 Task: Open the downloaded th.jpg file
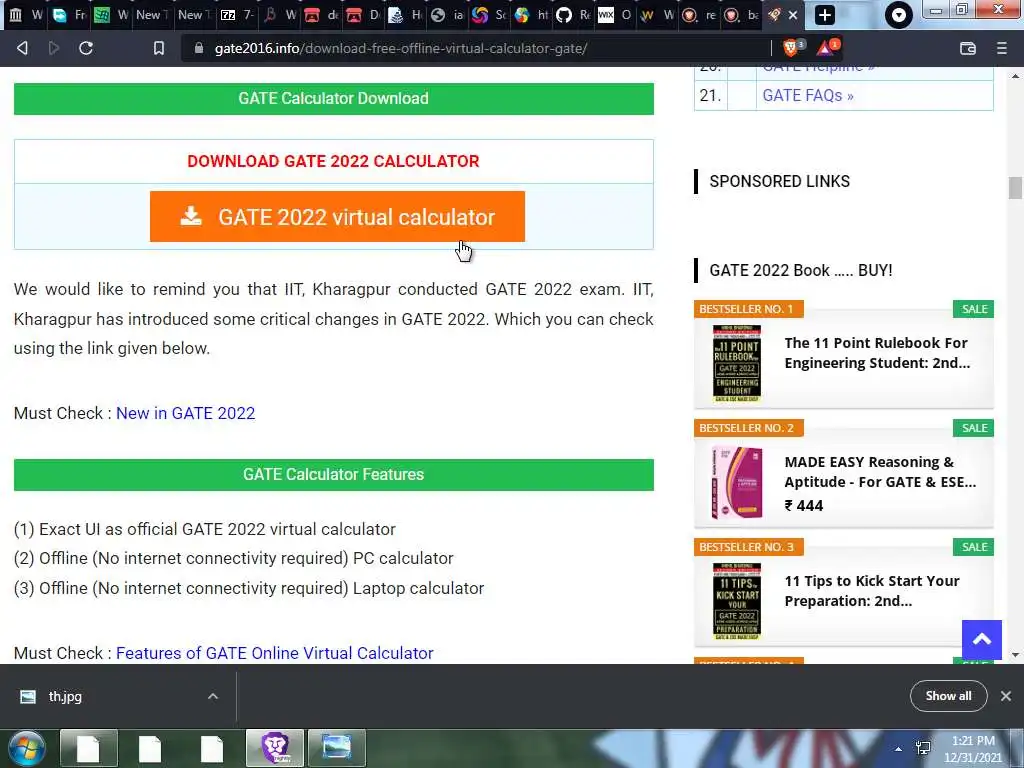[x=65, y=697]
